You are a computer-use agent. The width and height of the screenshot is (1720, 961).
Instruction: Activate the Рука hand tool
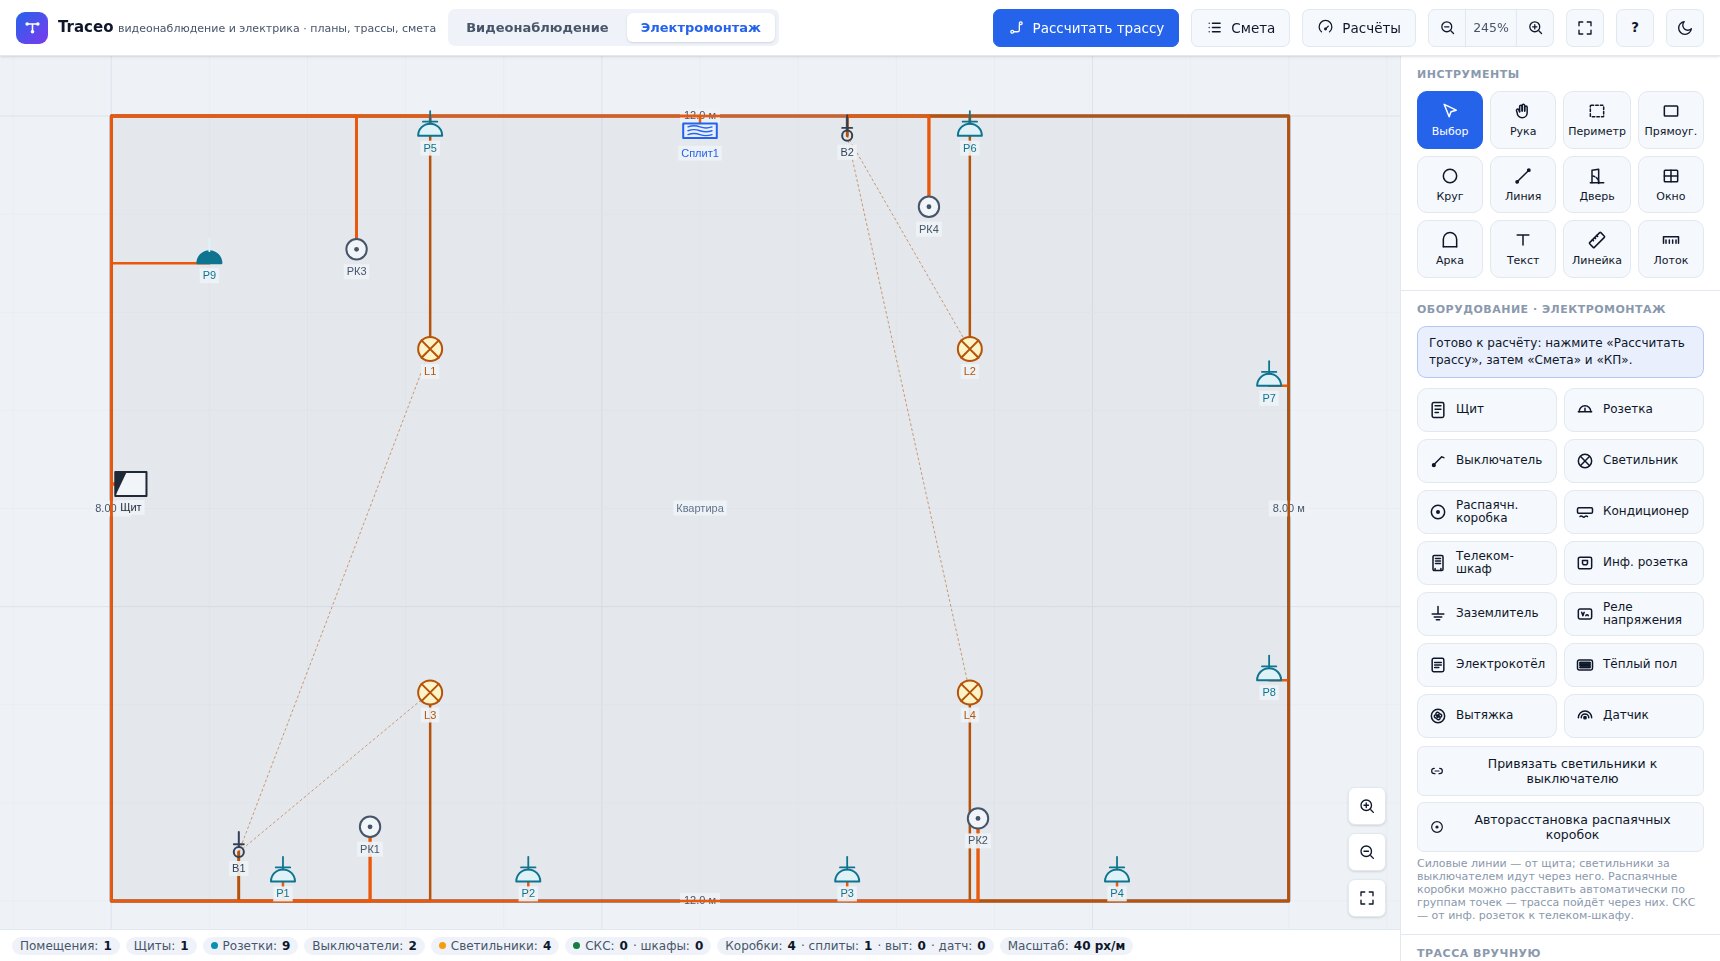pyautogui.click(x=1523, y=120)
